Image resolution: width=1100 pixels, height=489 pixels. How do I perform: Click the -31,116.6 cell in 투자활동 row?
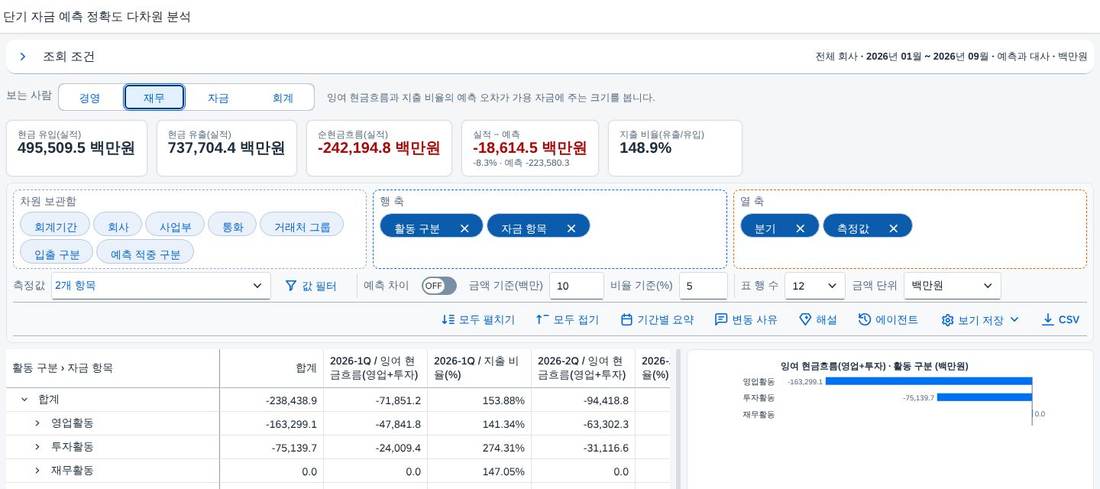(583, 448)
